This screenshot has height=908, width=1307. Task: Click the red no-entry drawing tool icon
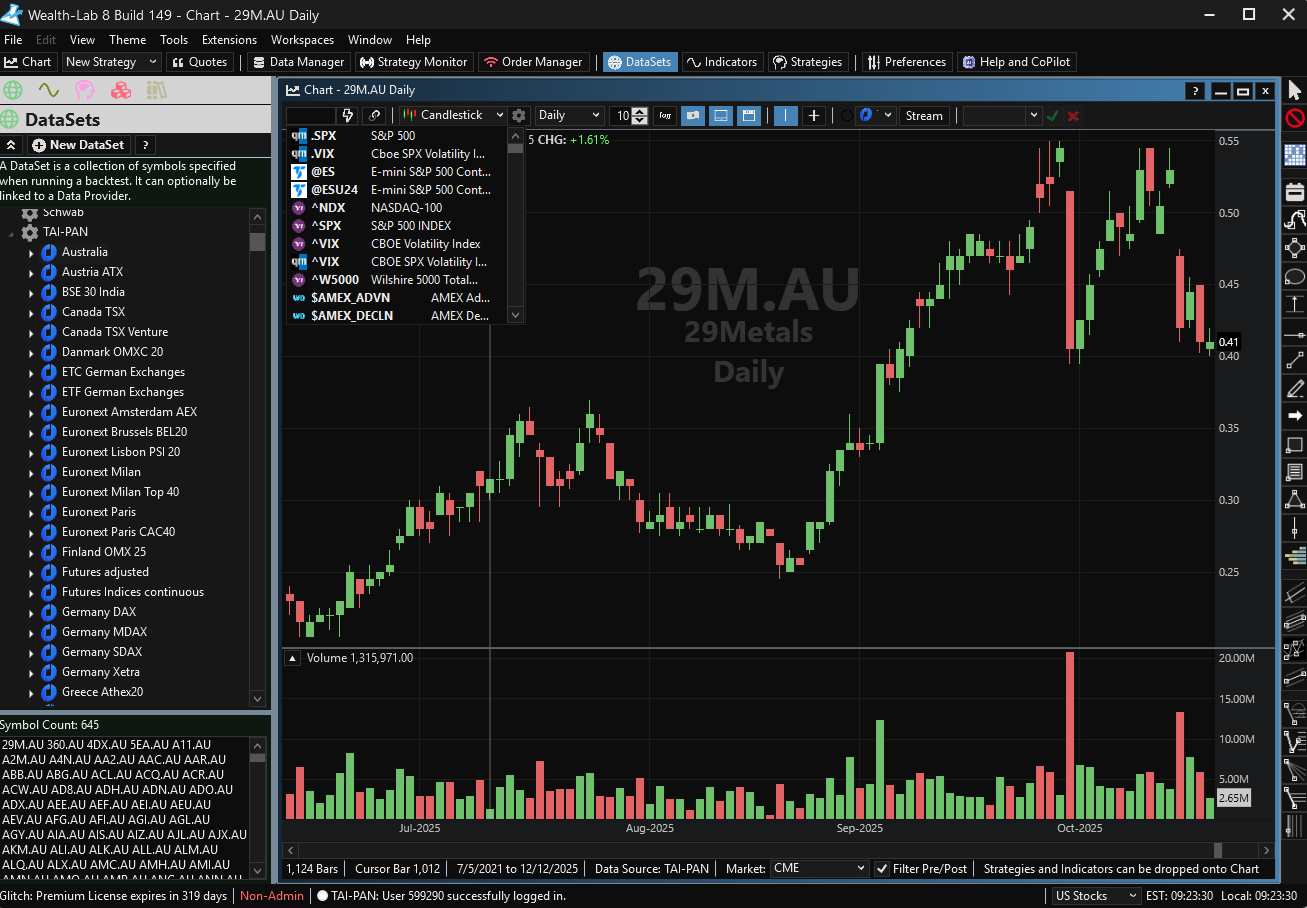click(x=1294, y=119)
